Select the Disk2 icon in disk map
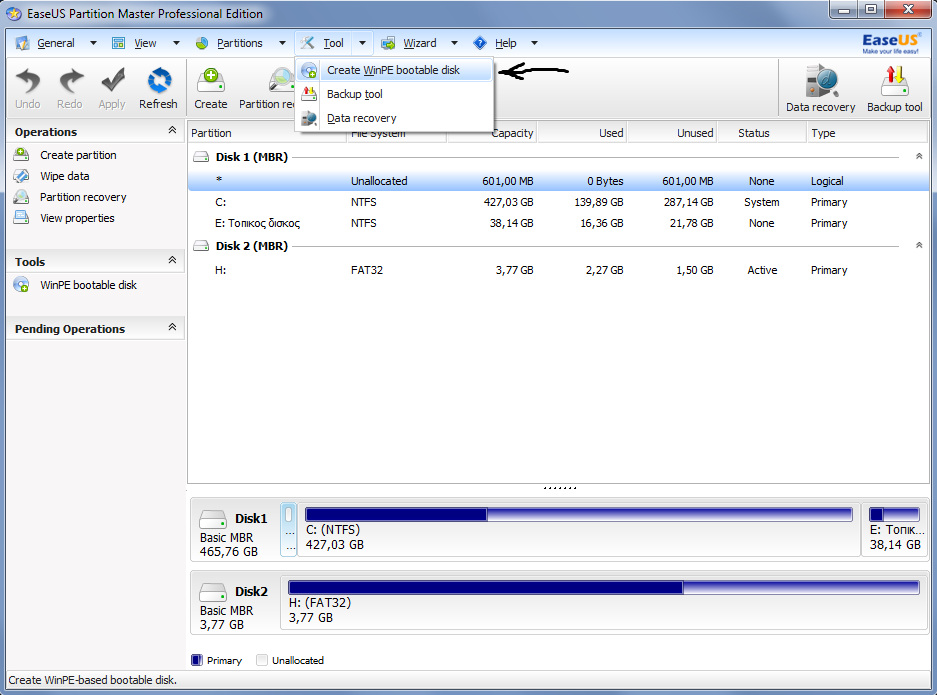The width and height of the screenshot is (937, 695). pos(213,592)
